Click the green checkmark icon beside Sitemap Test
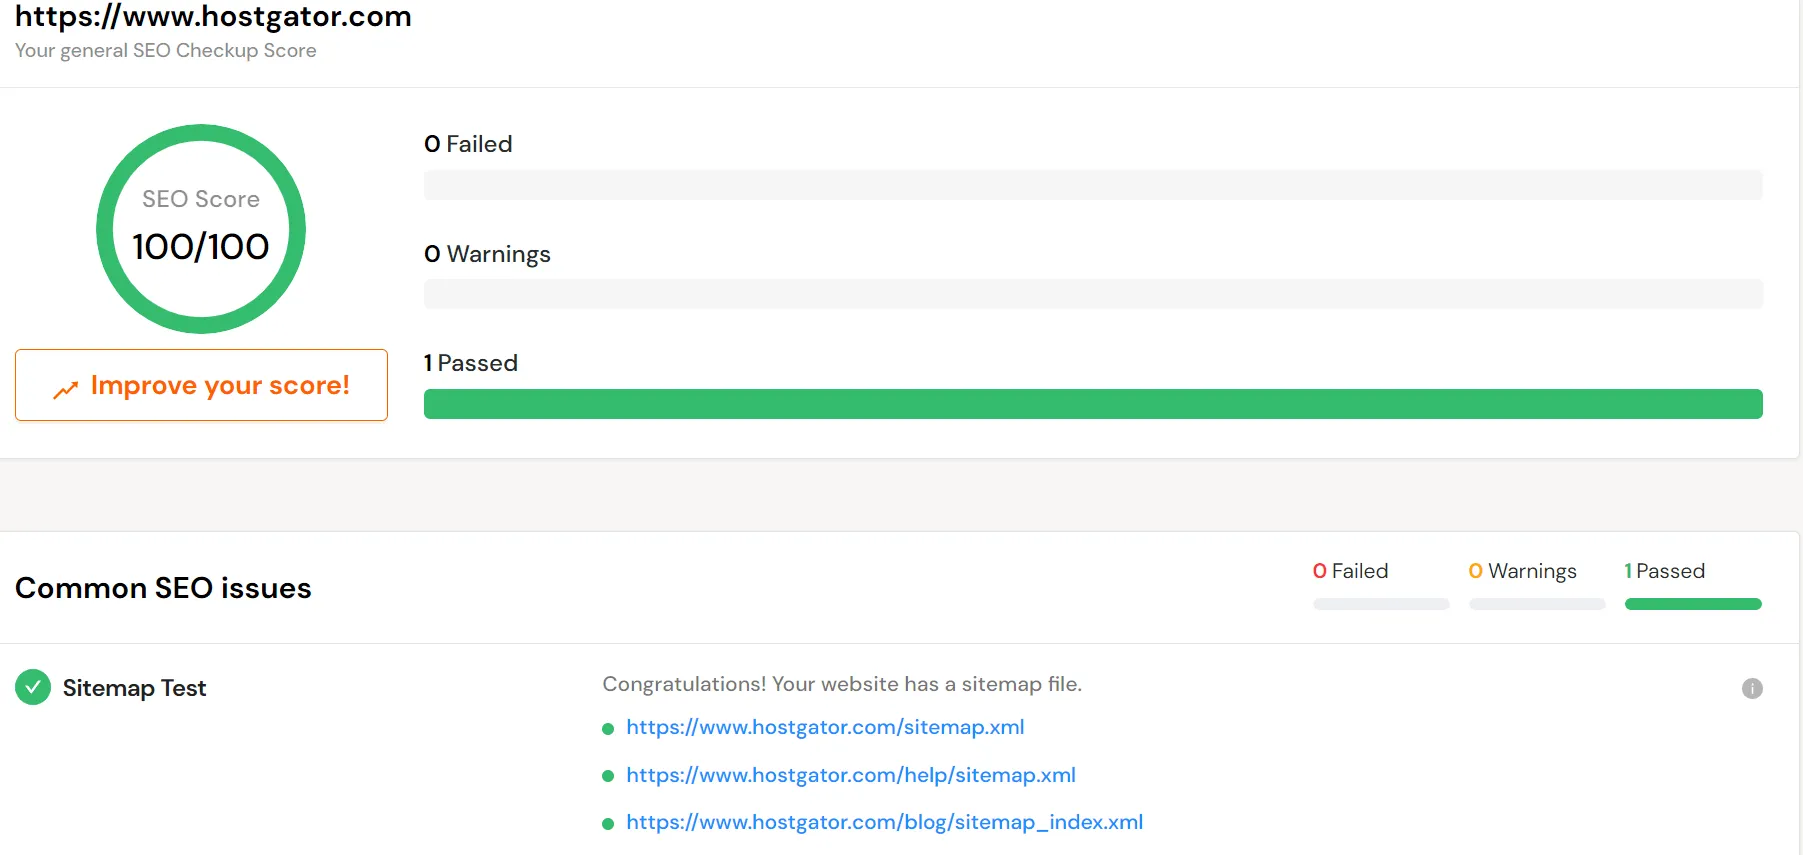The width and height of the screenshot is (1803, 855). [x=33, y=687]
